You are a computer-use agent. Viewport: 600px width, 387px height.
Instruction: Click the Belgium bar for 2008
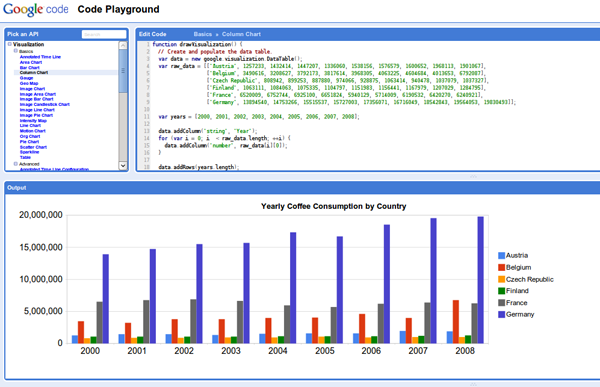tap(456, 322)
